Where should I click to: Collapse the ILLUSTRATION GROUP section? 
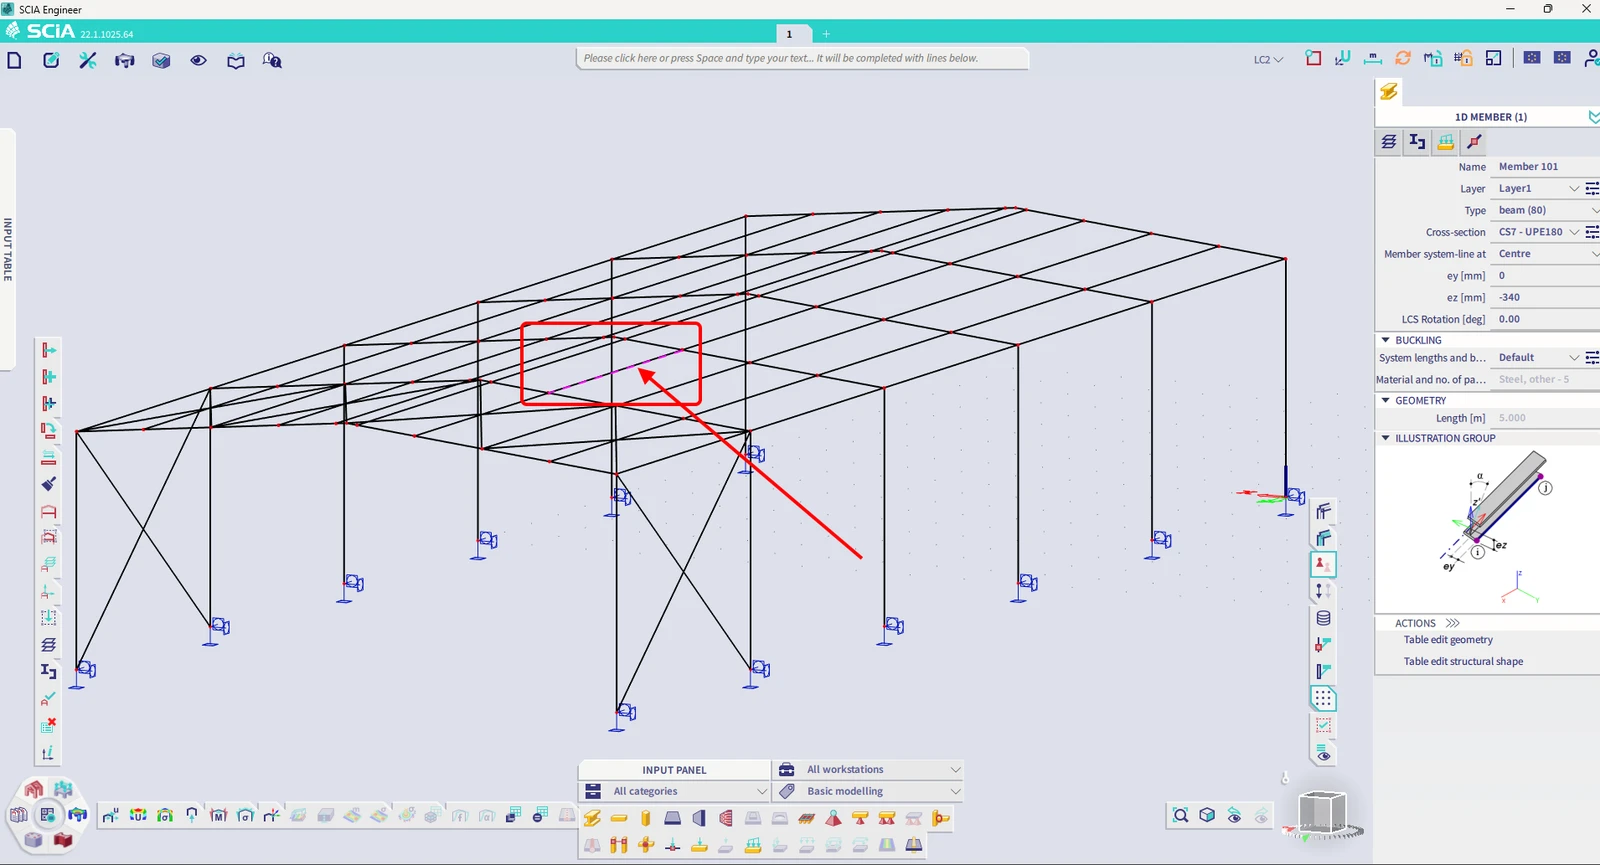[1385, 438]
